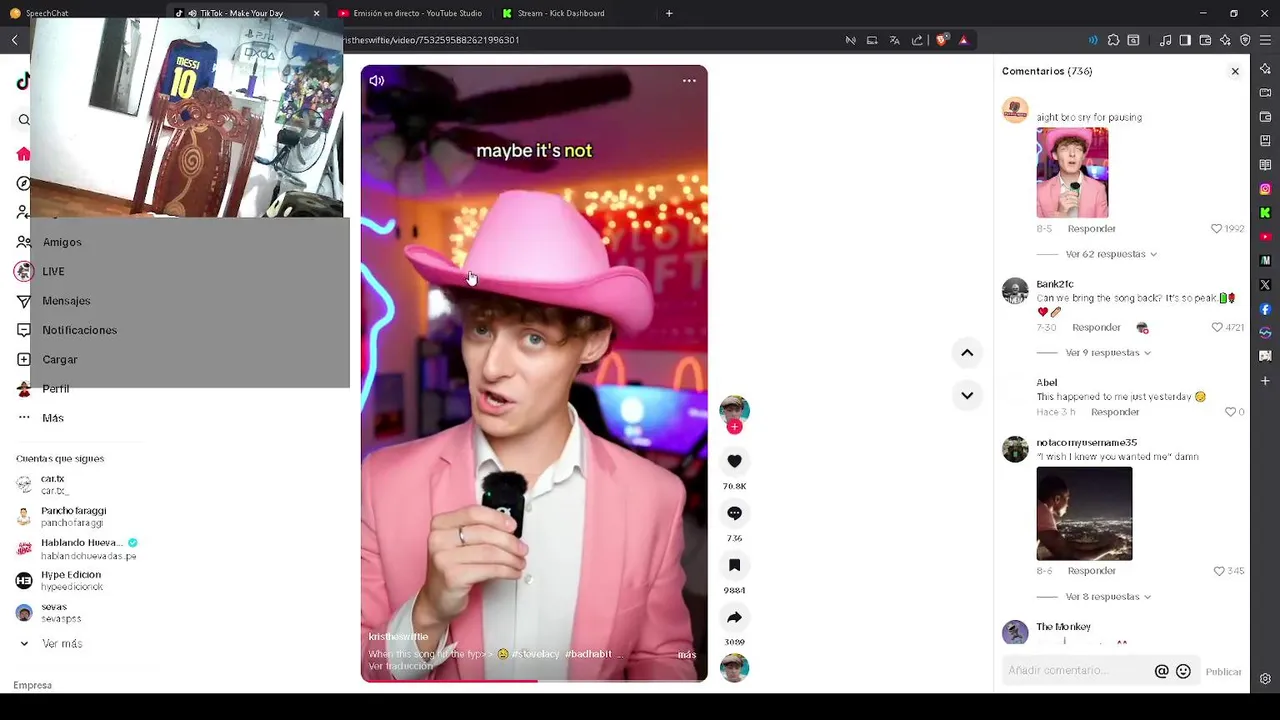The width and height of the screenshot is (1280, 720).
Task: Close the Comentarios panel
Action: point(1235,71)
